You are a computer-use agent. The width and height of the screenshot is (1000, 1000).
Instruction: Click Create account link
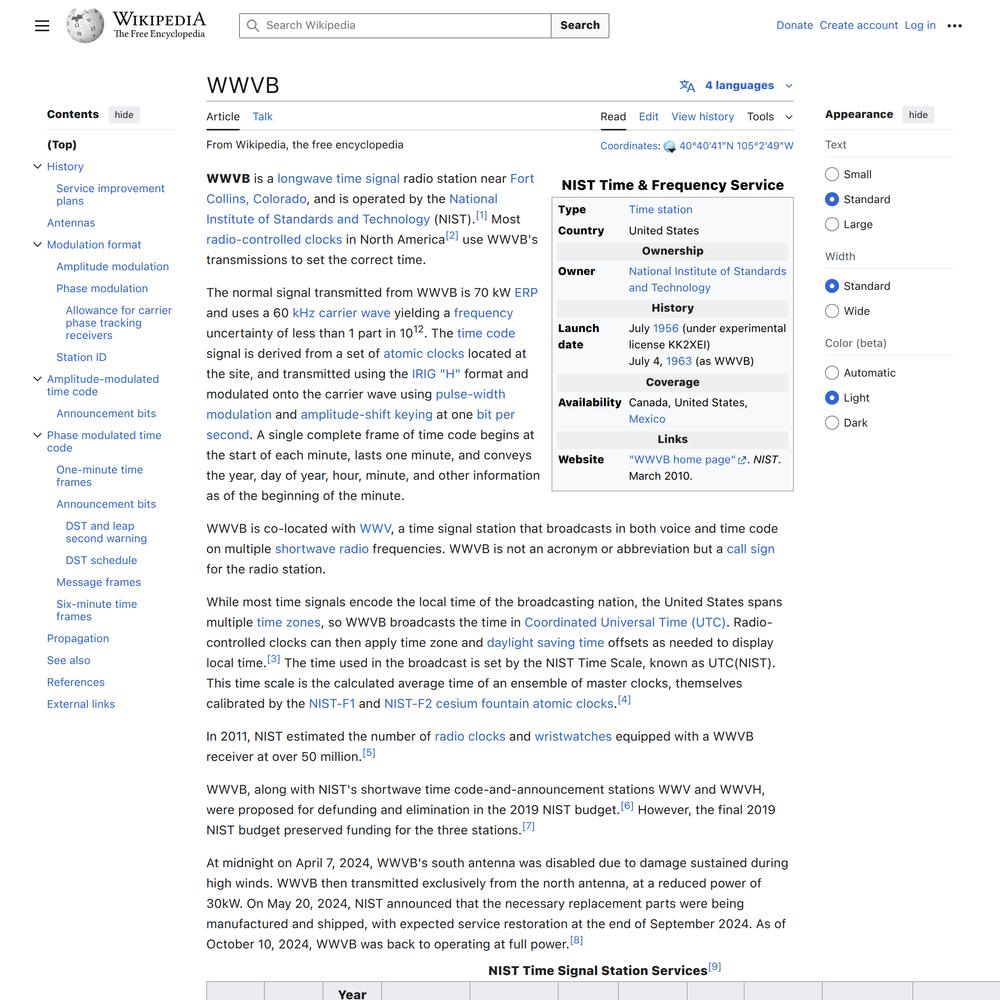point(858,26)
